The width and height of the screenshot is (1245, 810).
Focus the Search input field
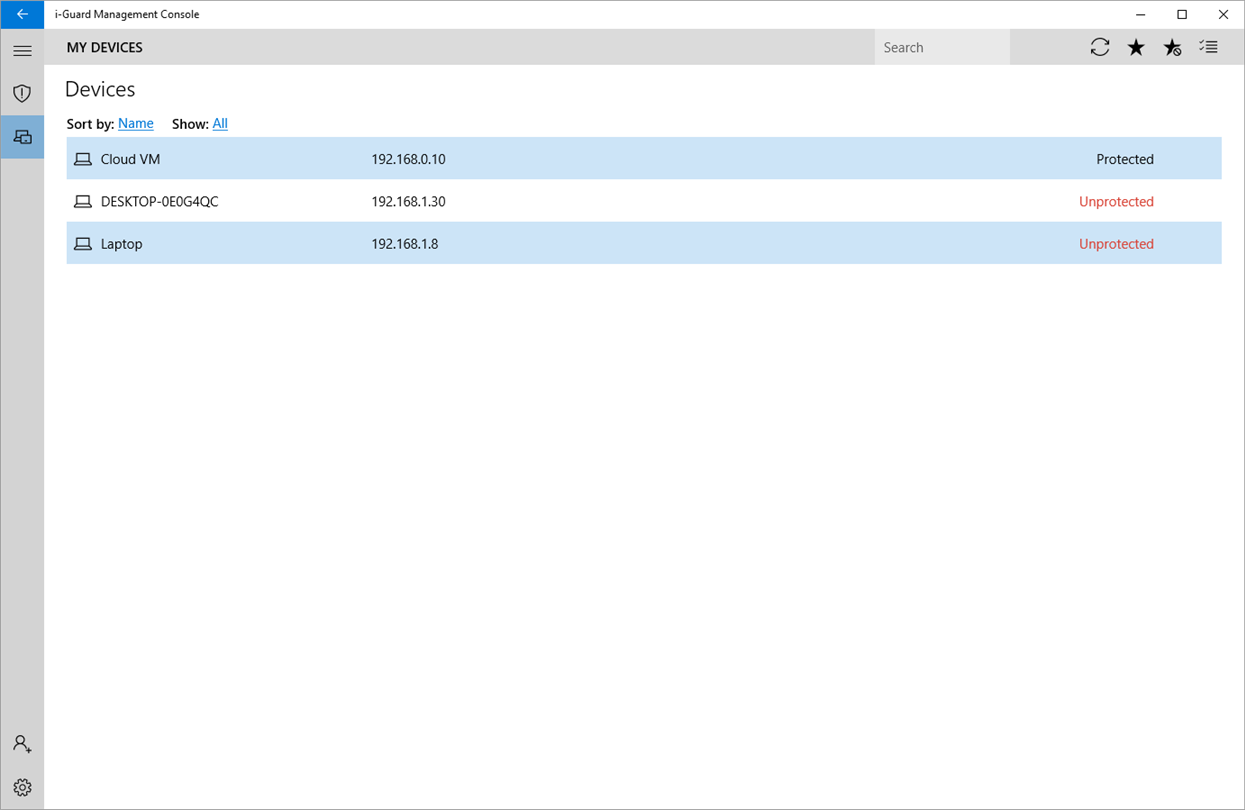click(x=942, y=47)
